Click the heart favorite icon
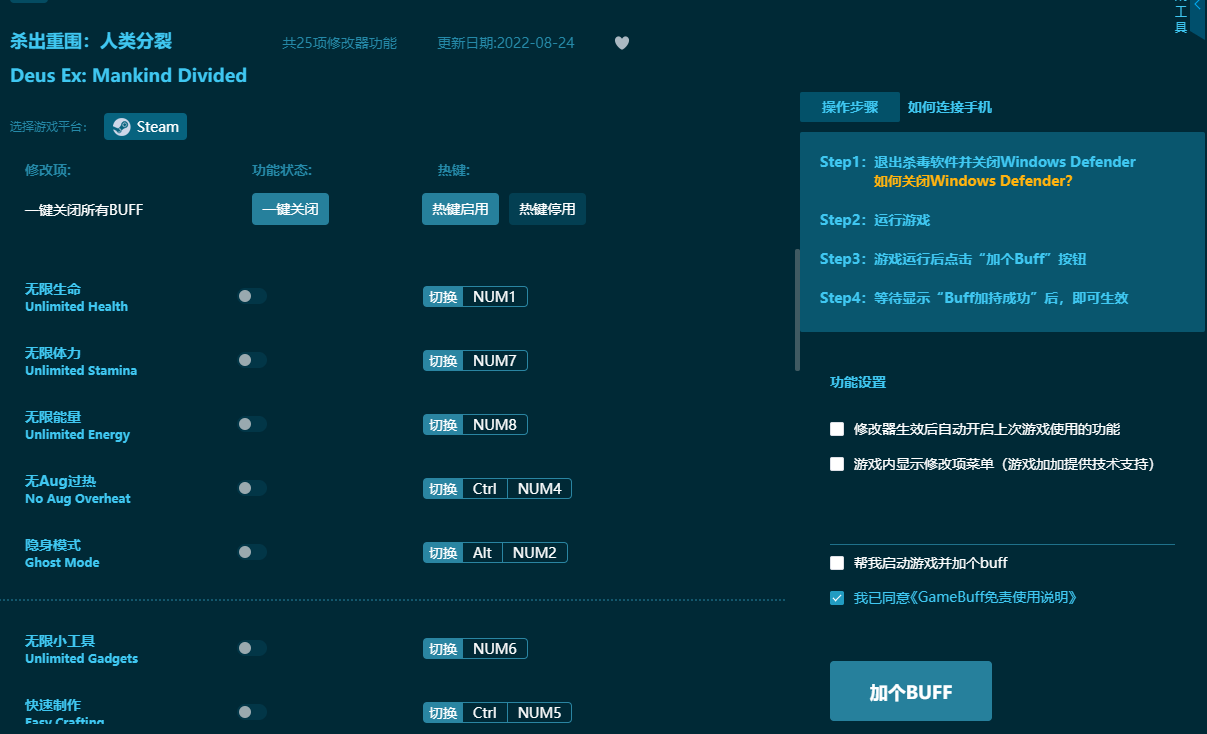Image resolution: width=1207 pixels, height=734 pixels. coord(622,43)
